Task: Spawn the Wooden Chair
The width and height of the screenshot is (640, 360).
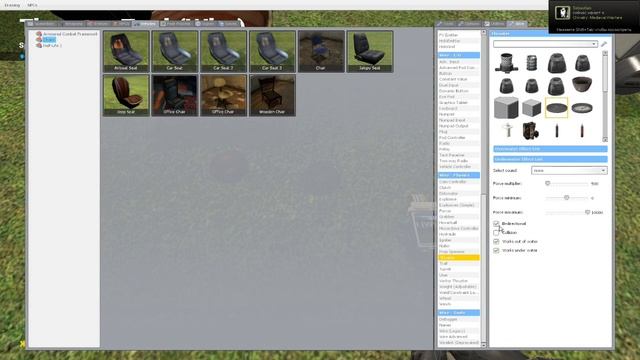Action: (x=272, y=95)
